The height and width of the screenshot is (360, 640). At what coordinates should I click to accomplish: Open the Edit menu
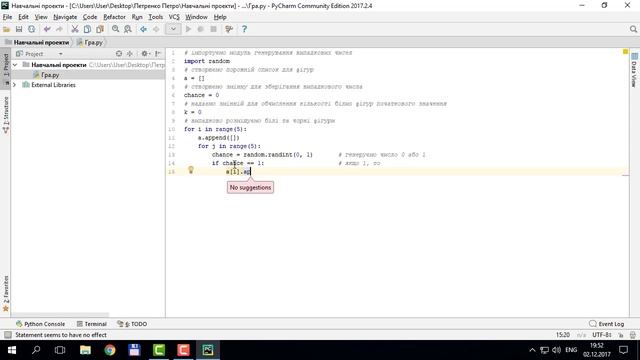point(23,17)
